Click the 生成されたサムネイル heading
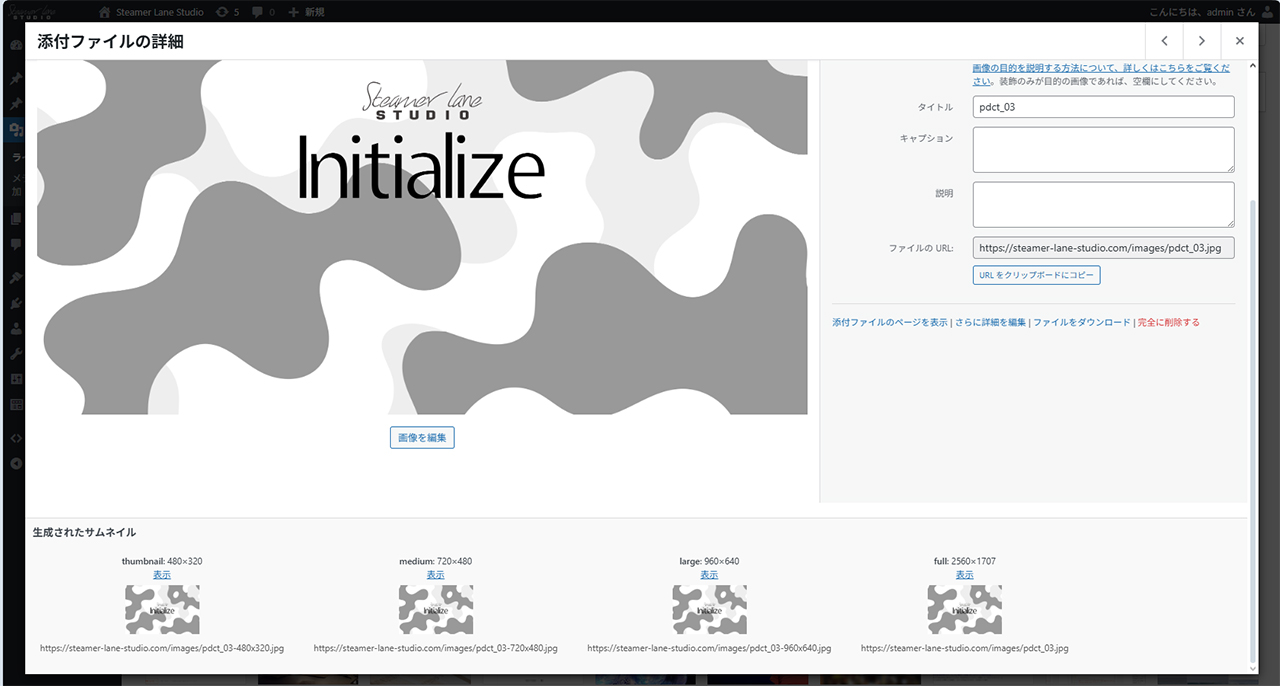1280x686 pixels. [x=85, y=533]
